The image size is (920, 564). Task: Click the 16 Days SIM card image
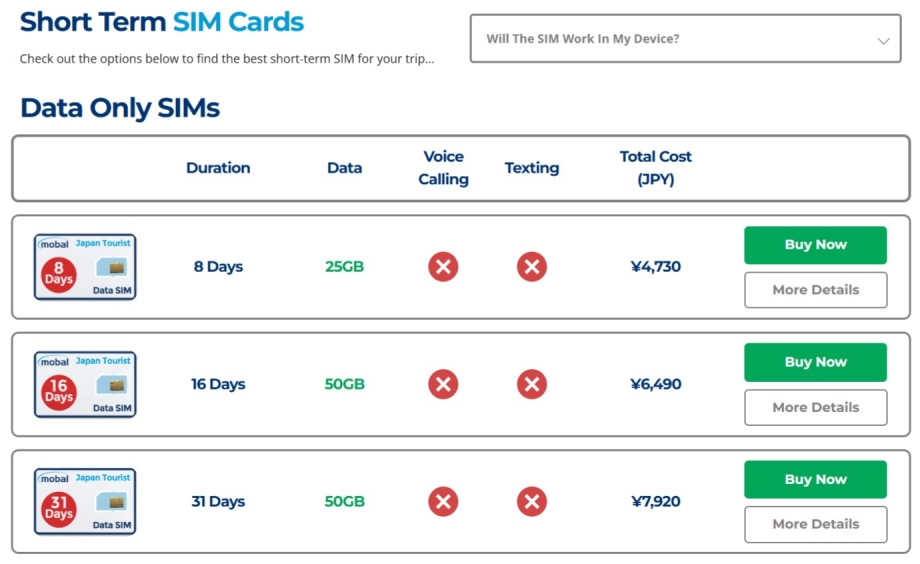click(85, 384)
